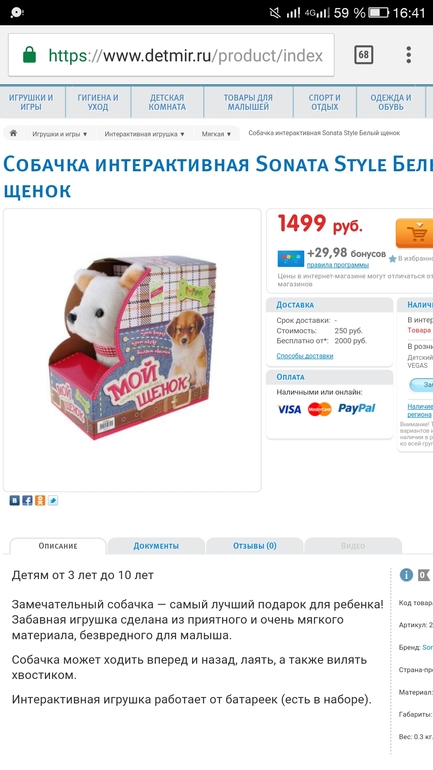Tap the browser address bar
This screenshot has width=433, height=770.
pyautogui.click(x=171, y=55)
